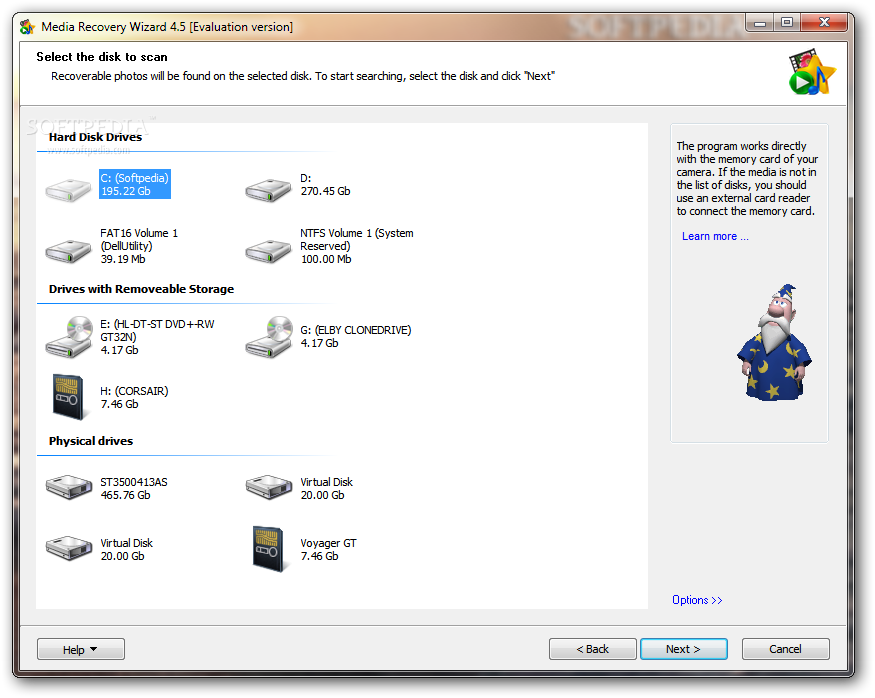
Task: Click the application icon in title bar
Action: [x=27, y=26]
